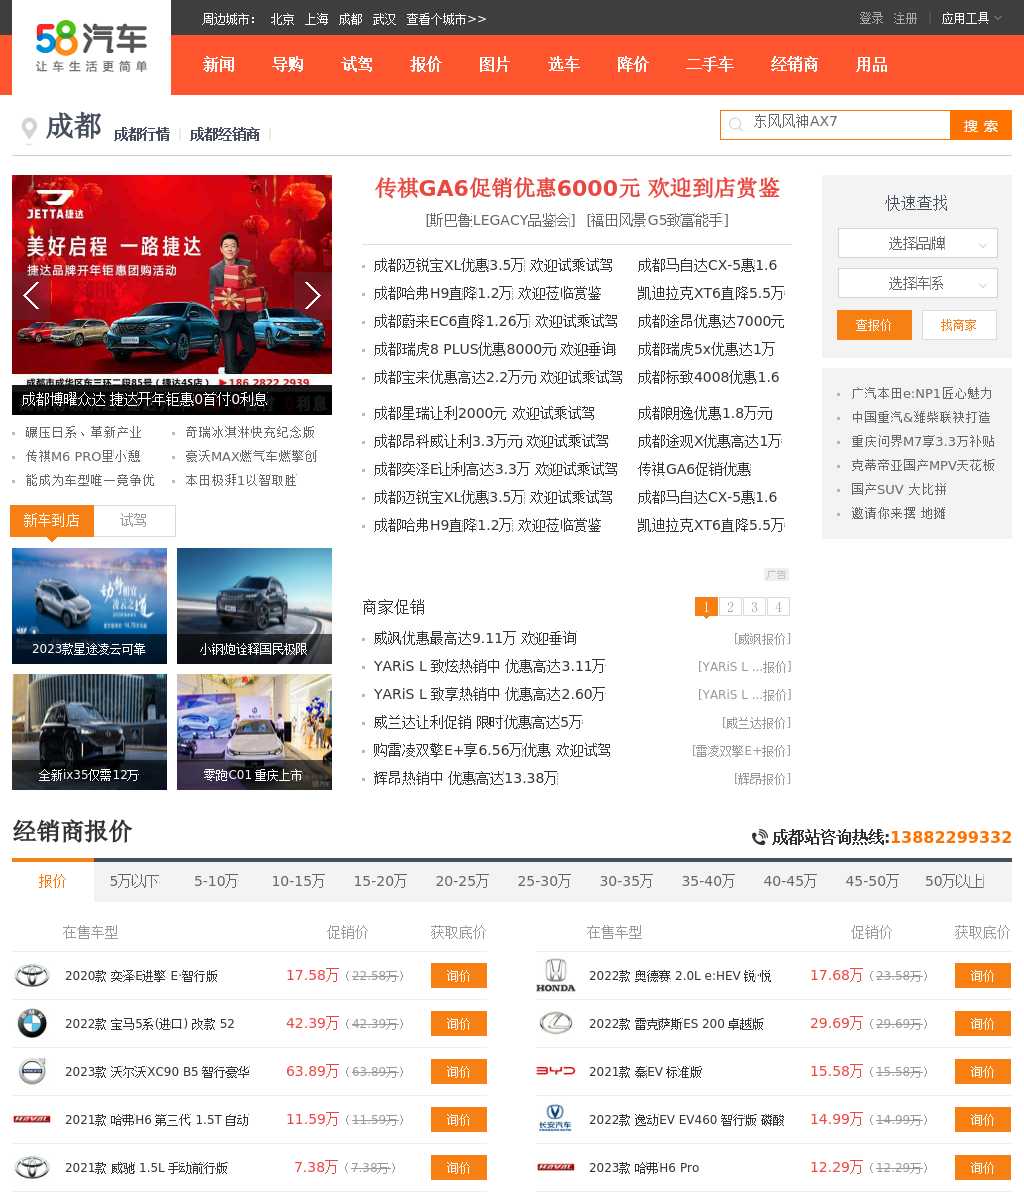The width and height of the screenshot is (1024, 1200).
Task: Switch to the 试驾 tab
Action: (x=134, y=520)
